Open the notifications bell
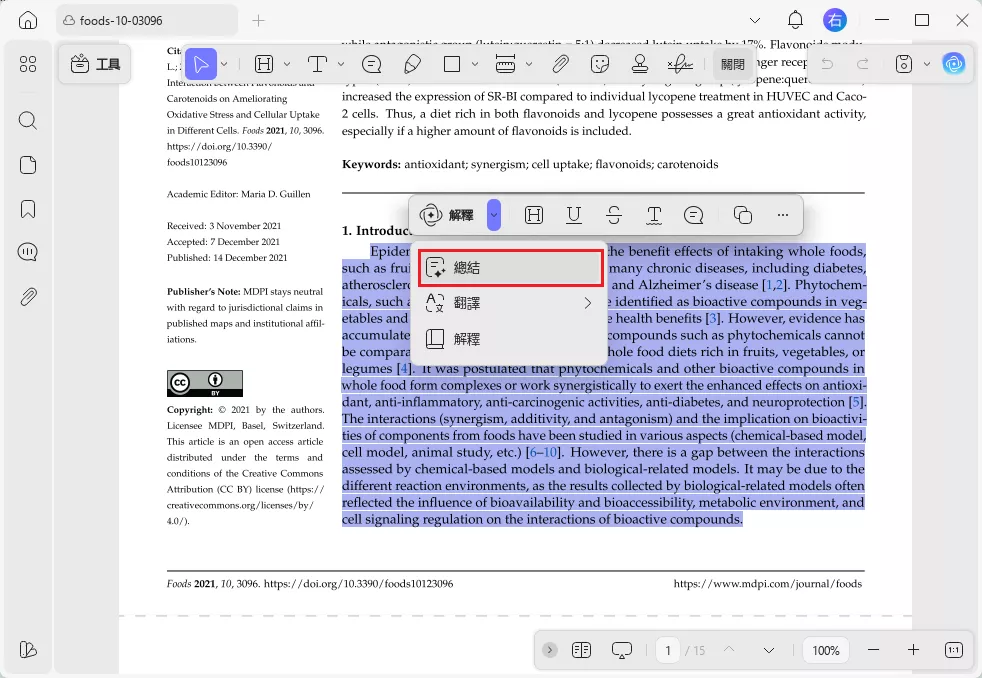Viewport: 982px width, 678px height. [x=795, y=20]
